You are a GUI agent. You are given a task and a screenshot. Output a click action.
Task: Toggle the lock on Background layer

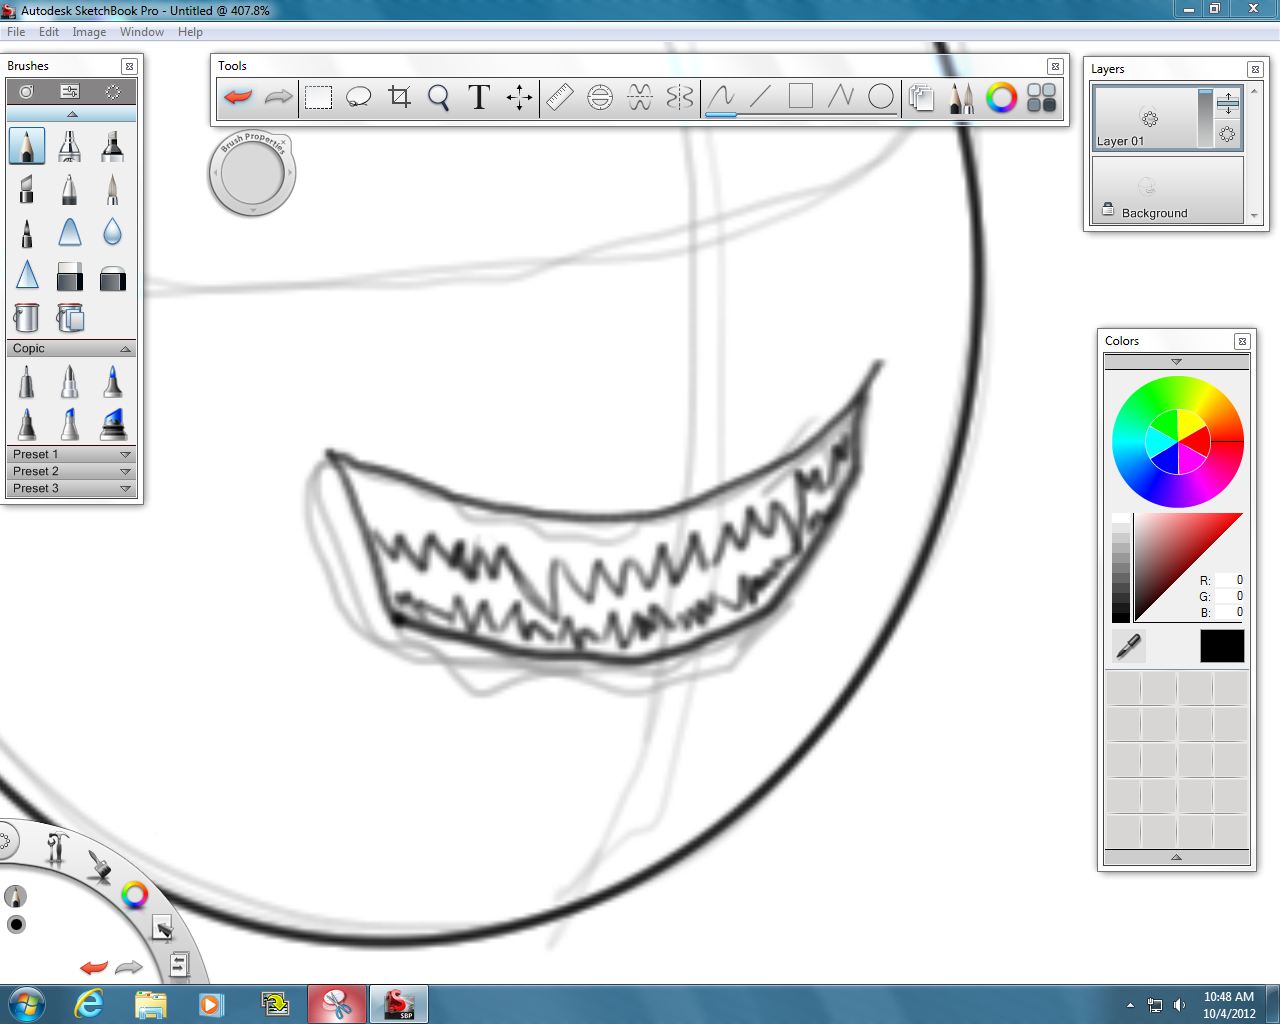(1108, 209)
